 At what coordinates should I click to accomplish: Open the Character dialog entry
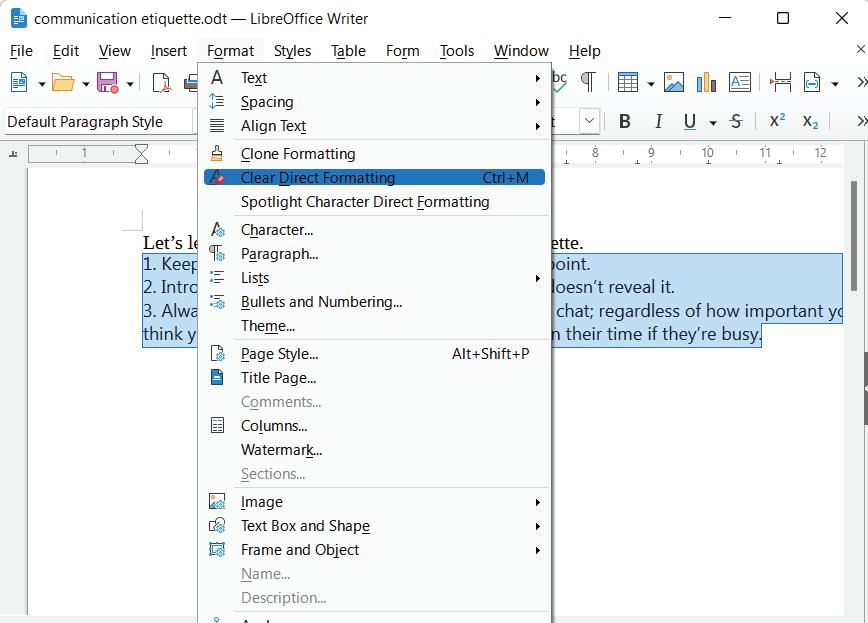[x=374, y=230]
